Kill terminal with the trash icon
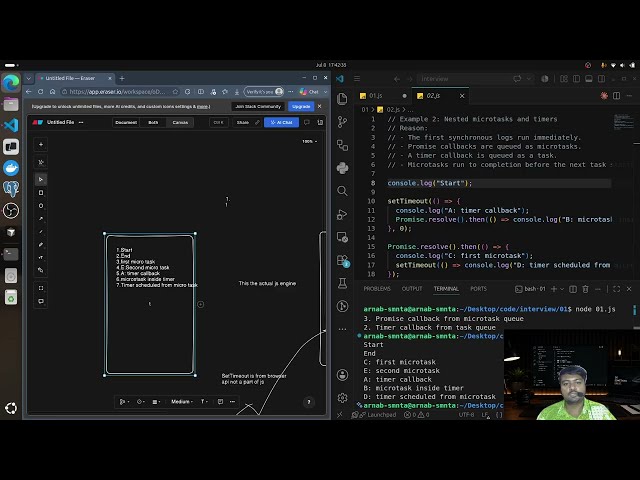This screenshot has height=480, width=640. coord(585,289)
